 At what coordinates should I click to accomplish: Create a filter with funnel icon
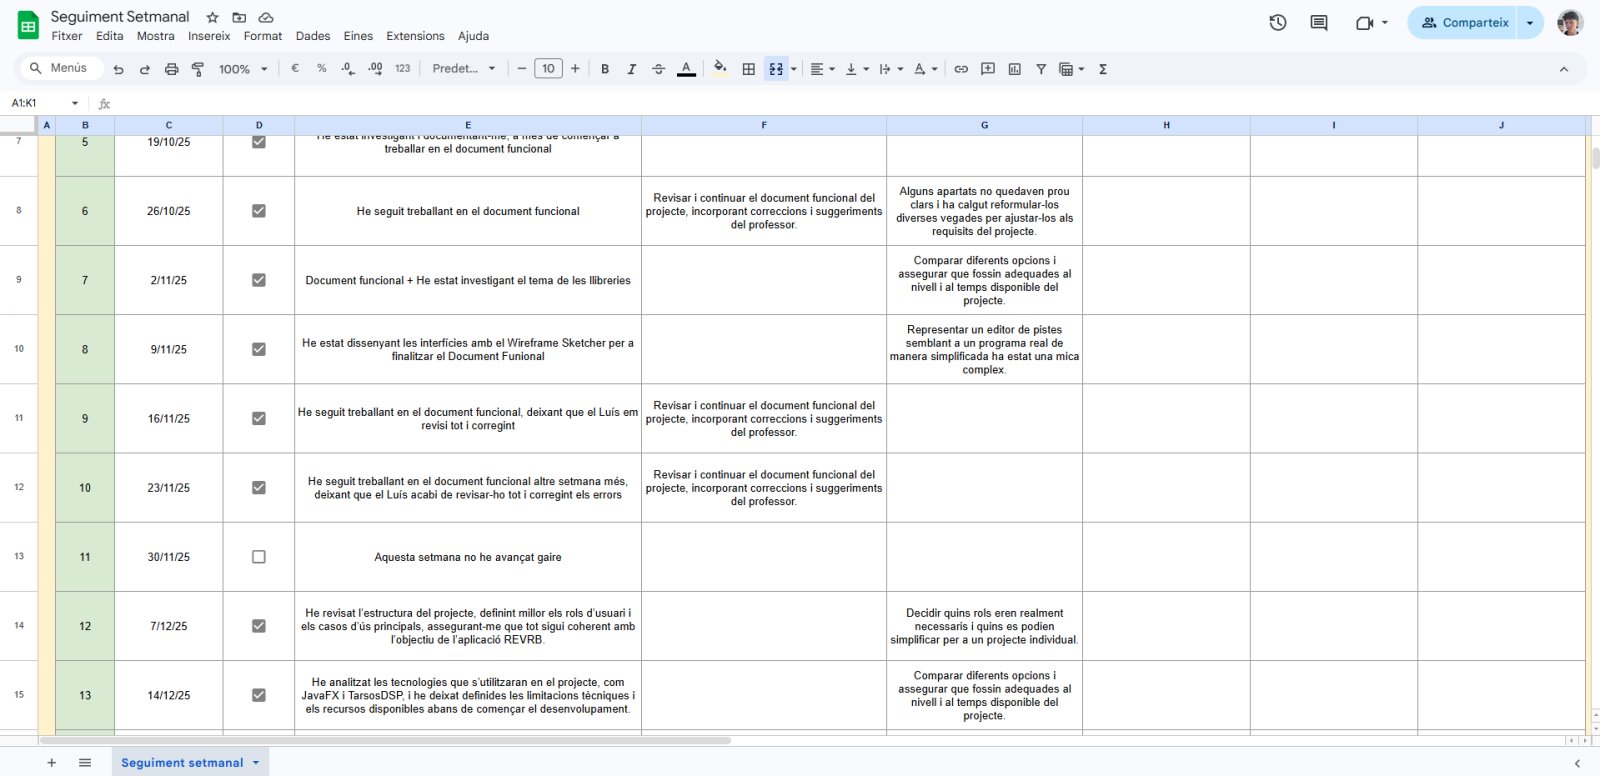[x=1041, y=69]
